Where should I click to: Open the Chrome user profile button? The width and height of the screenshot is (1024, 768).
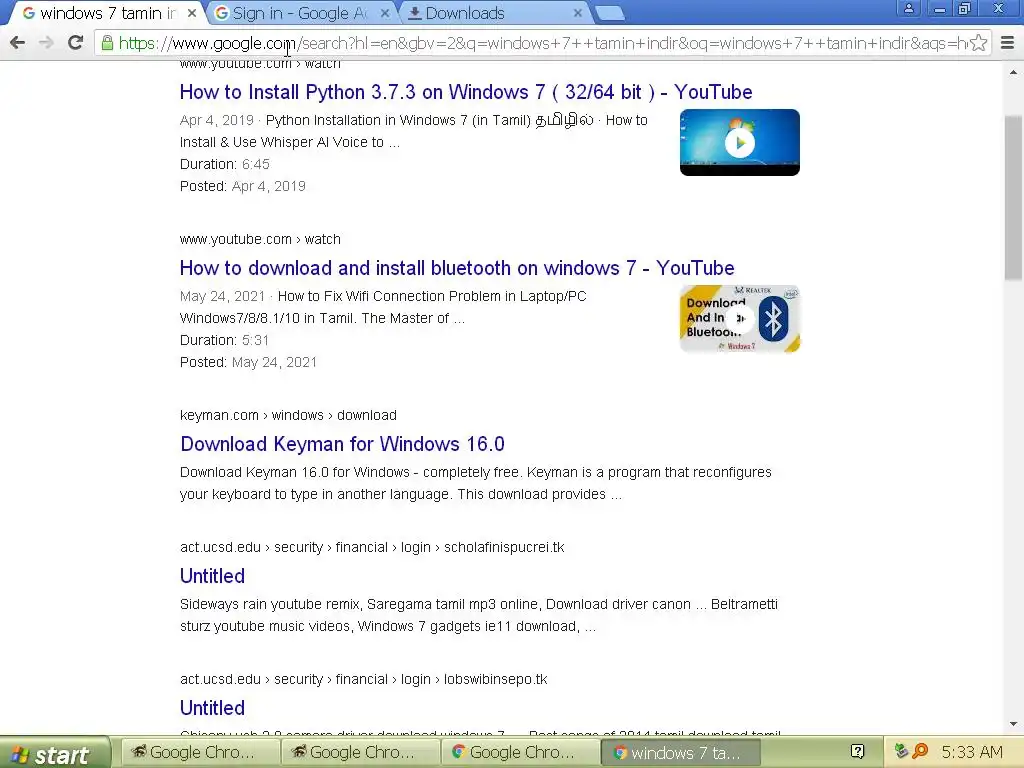coord(908,8)
